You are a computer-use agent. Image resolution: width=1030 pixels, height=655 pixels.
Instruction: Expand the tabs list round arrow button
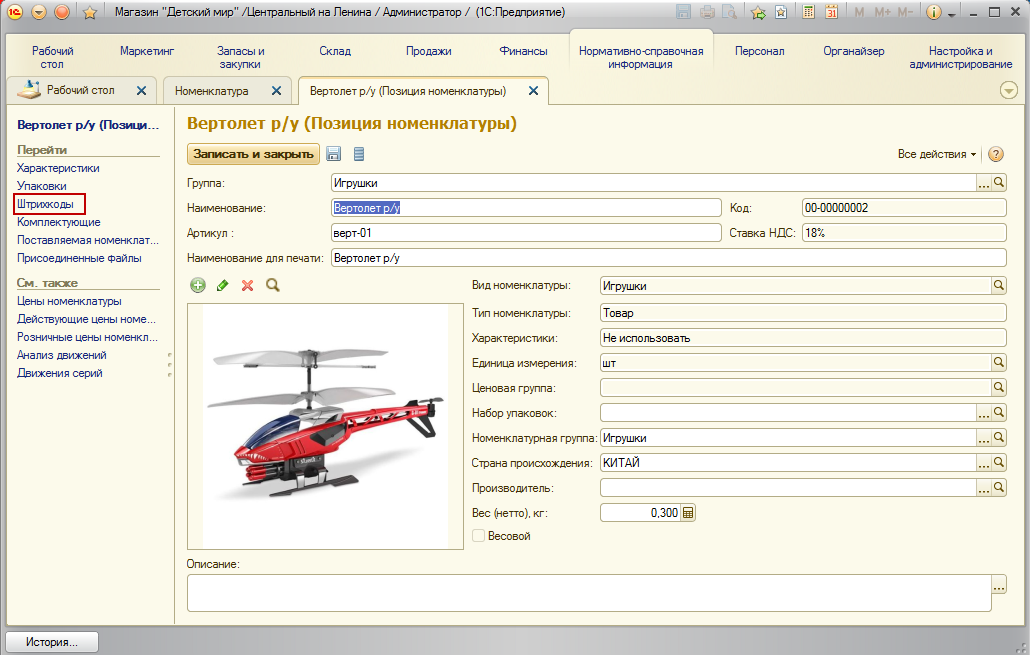1008,90
